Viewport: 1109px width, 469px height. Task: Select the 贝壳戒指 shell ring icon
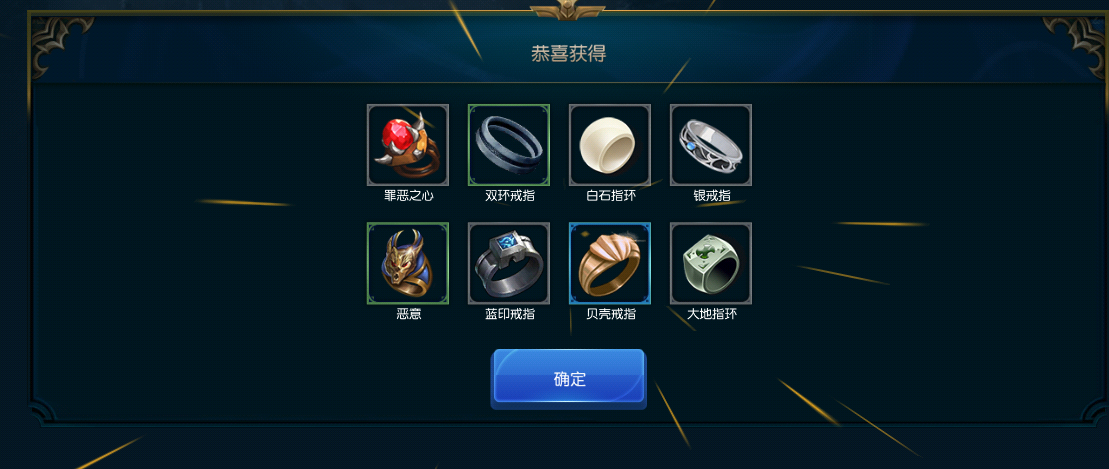point(610,263)
